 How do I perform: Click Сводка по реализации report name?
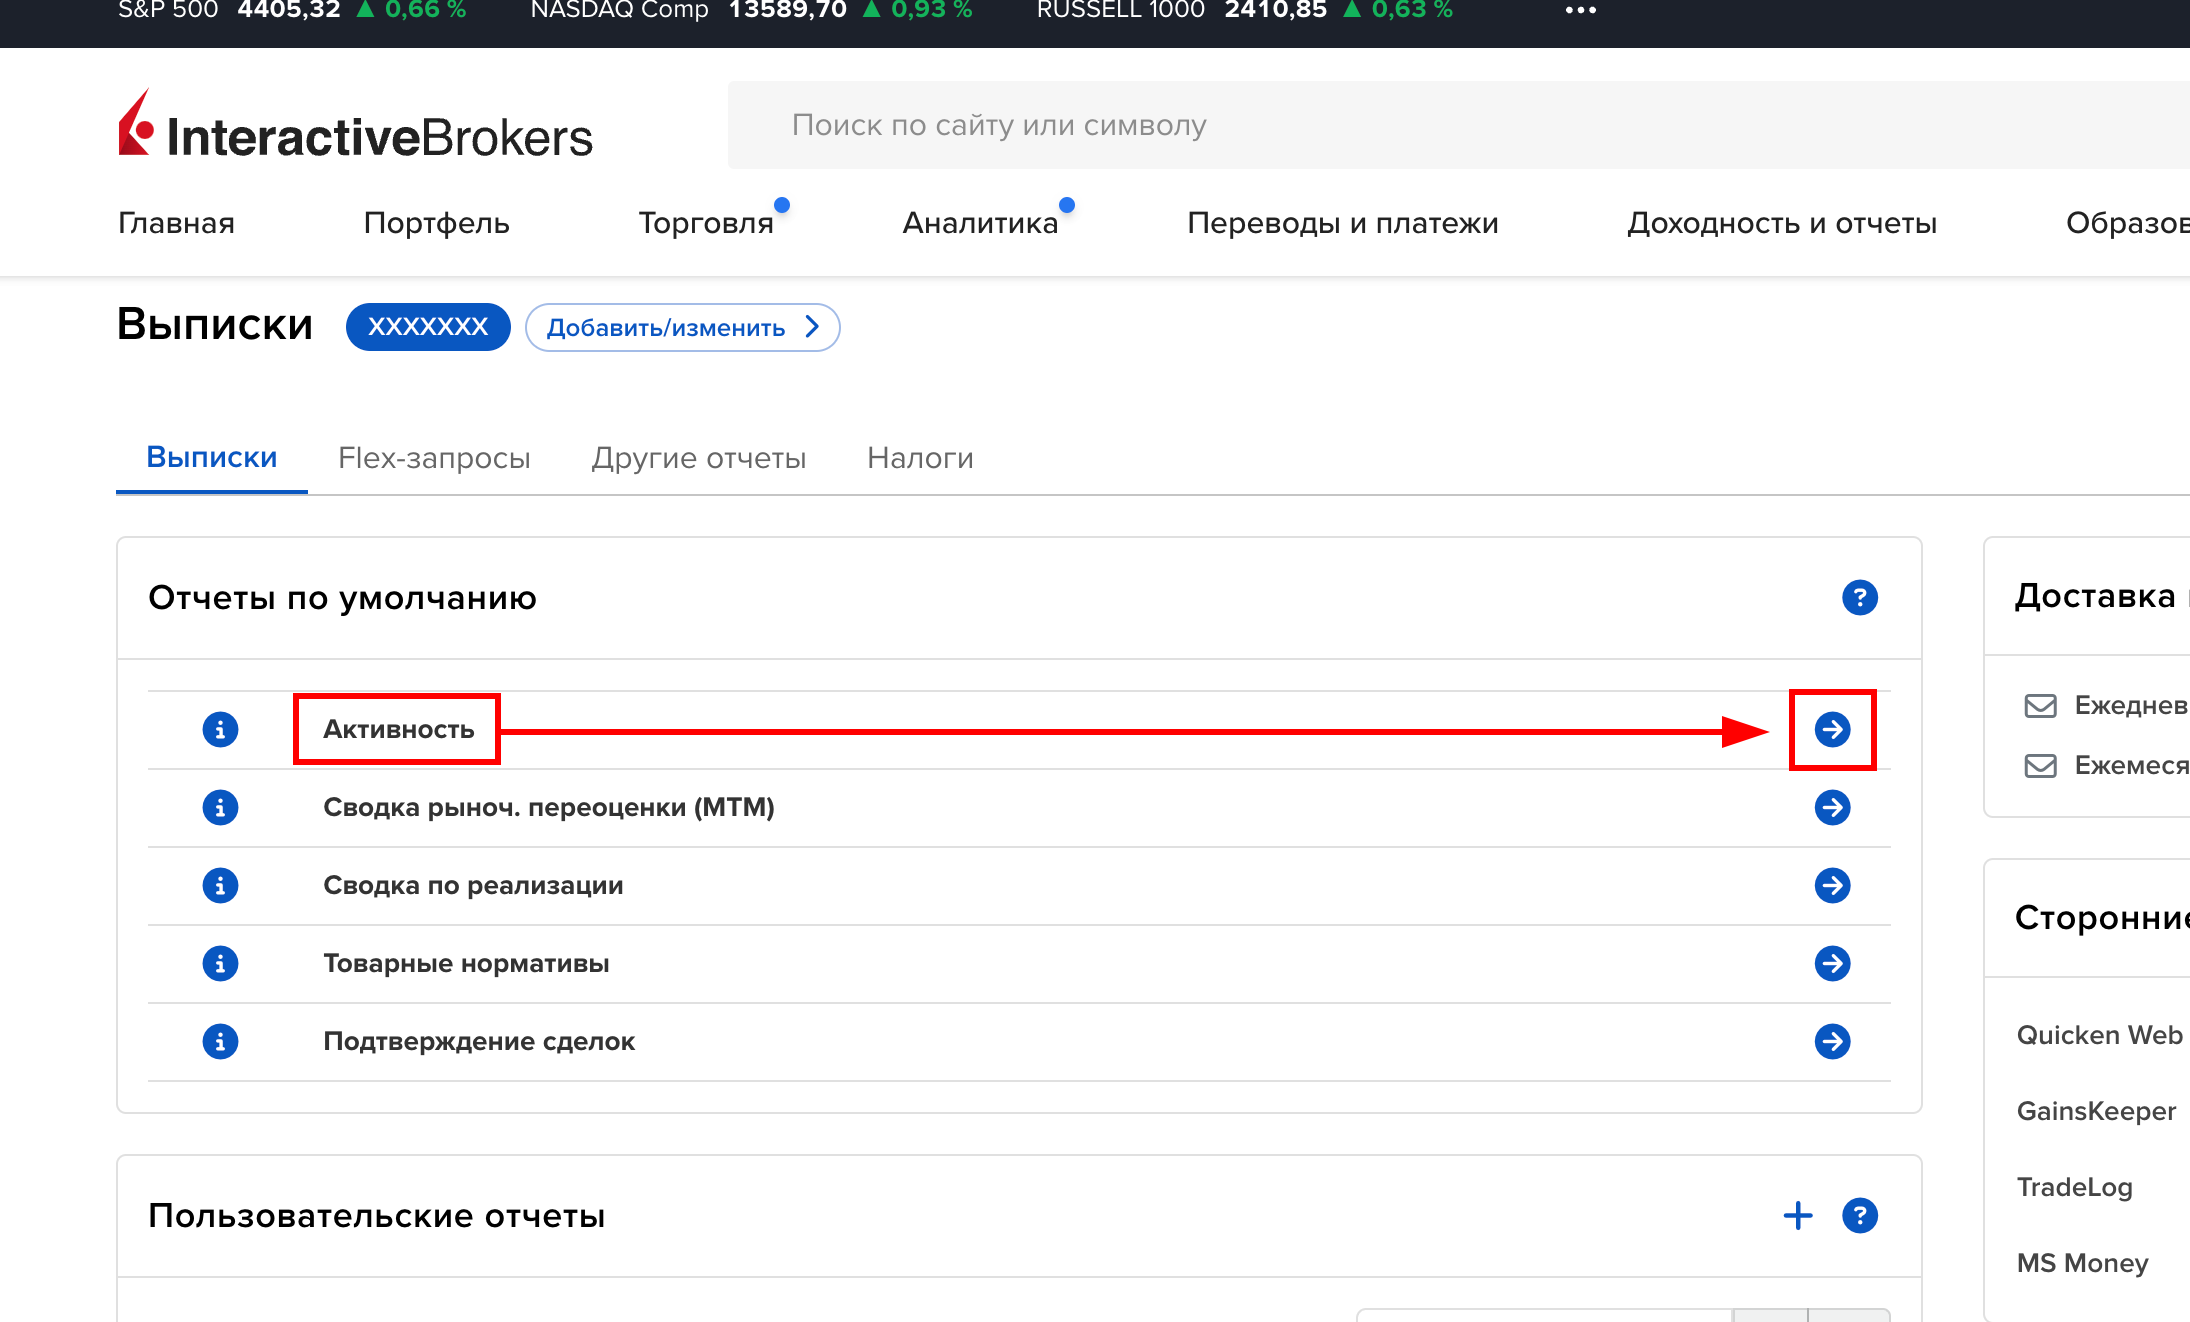(473, 885)
